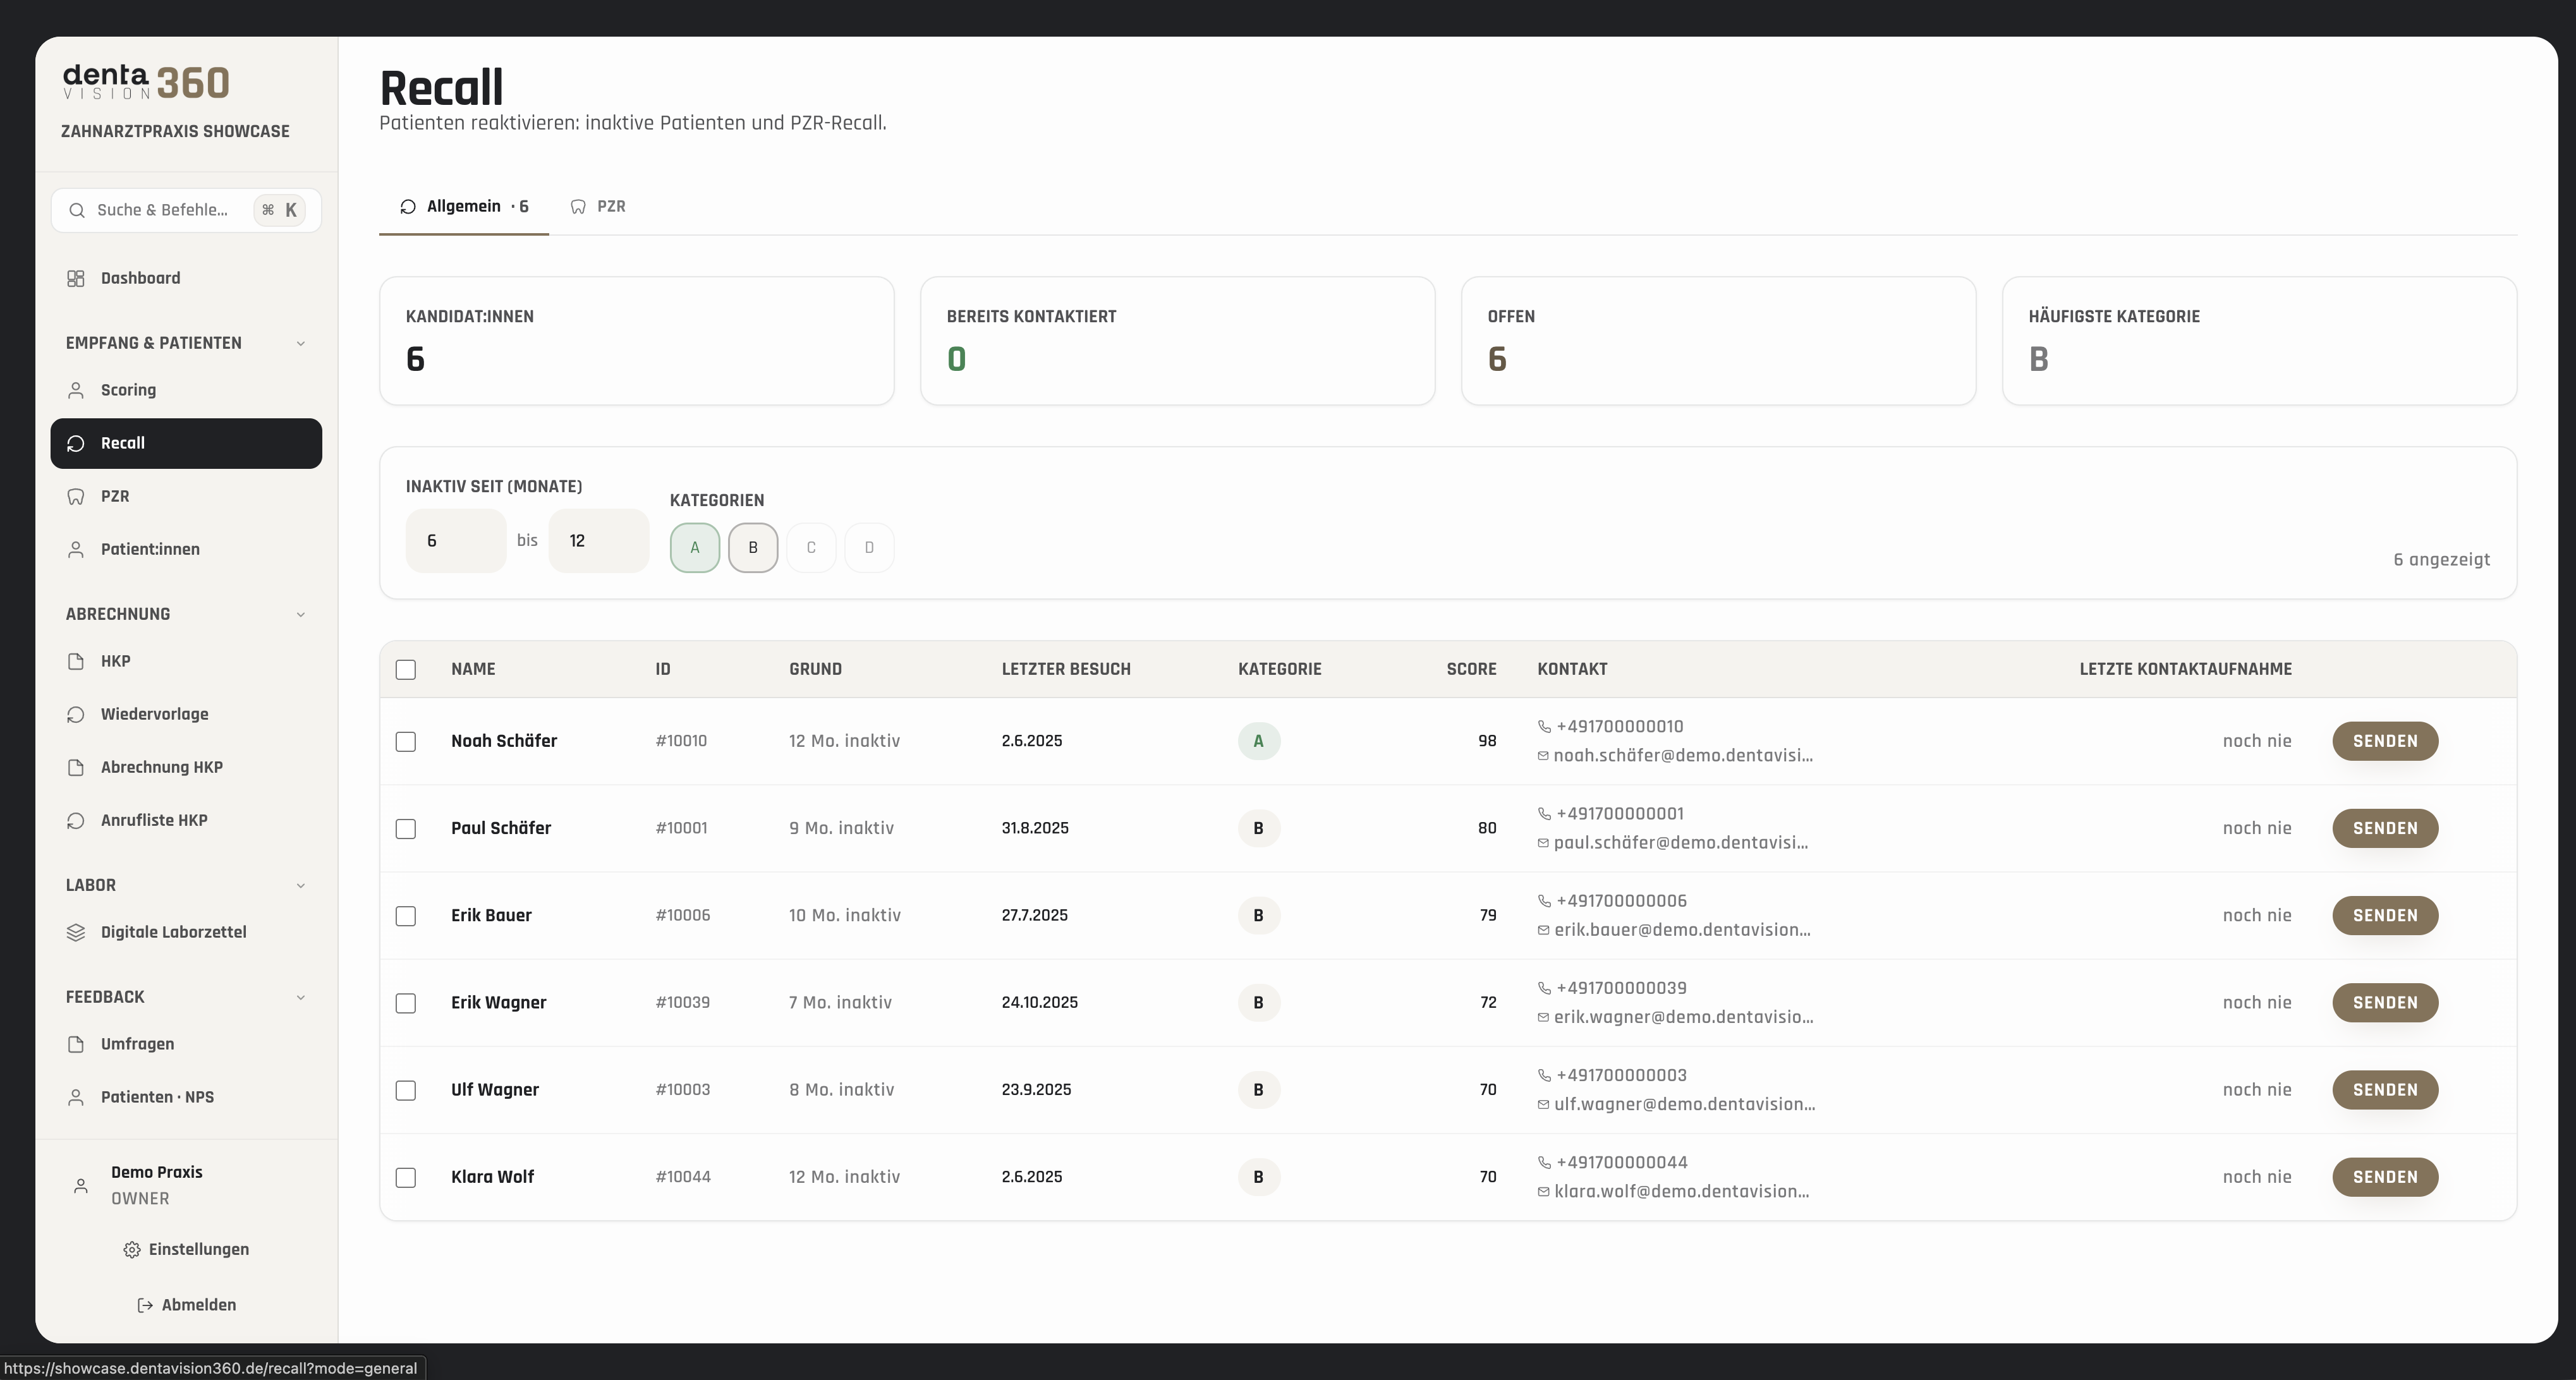
Task: Select the Allgemein tab
Action: [464, 207]
